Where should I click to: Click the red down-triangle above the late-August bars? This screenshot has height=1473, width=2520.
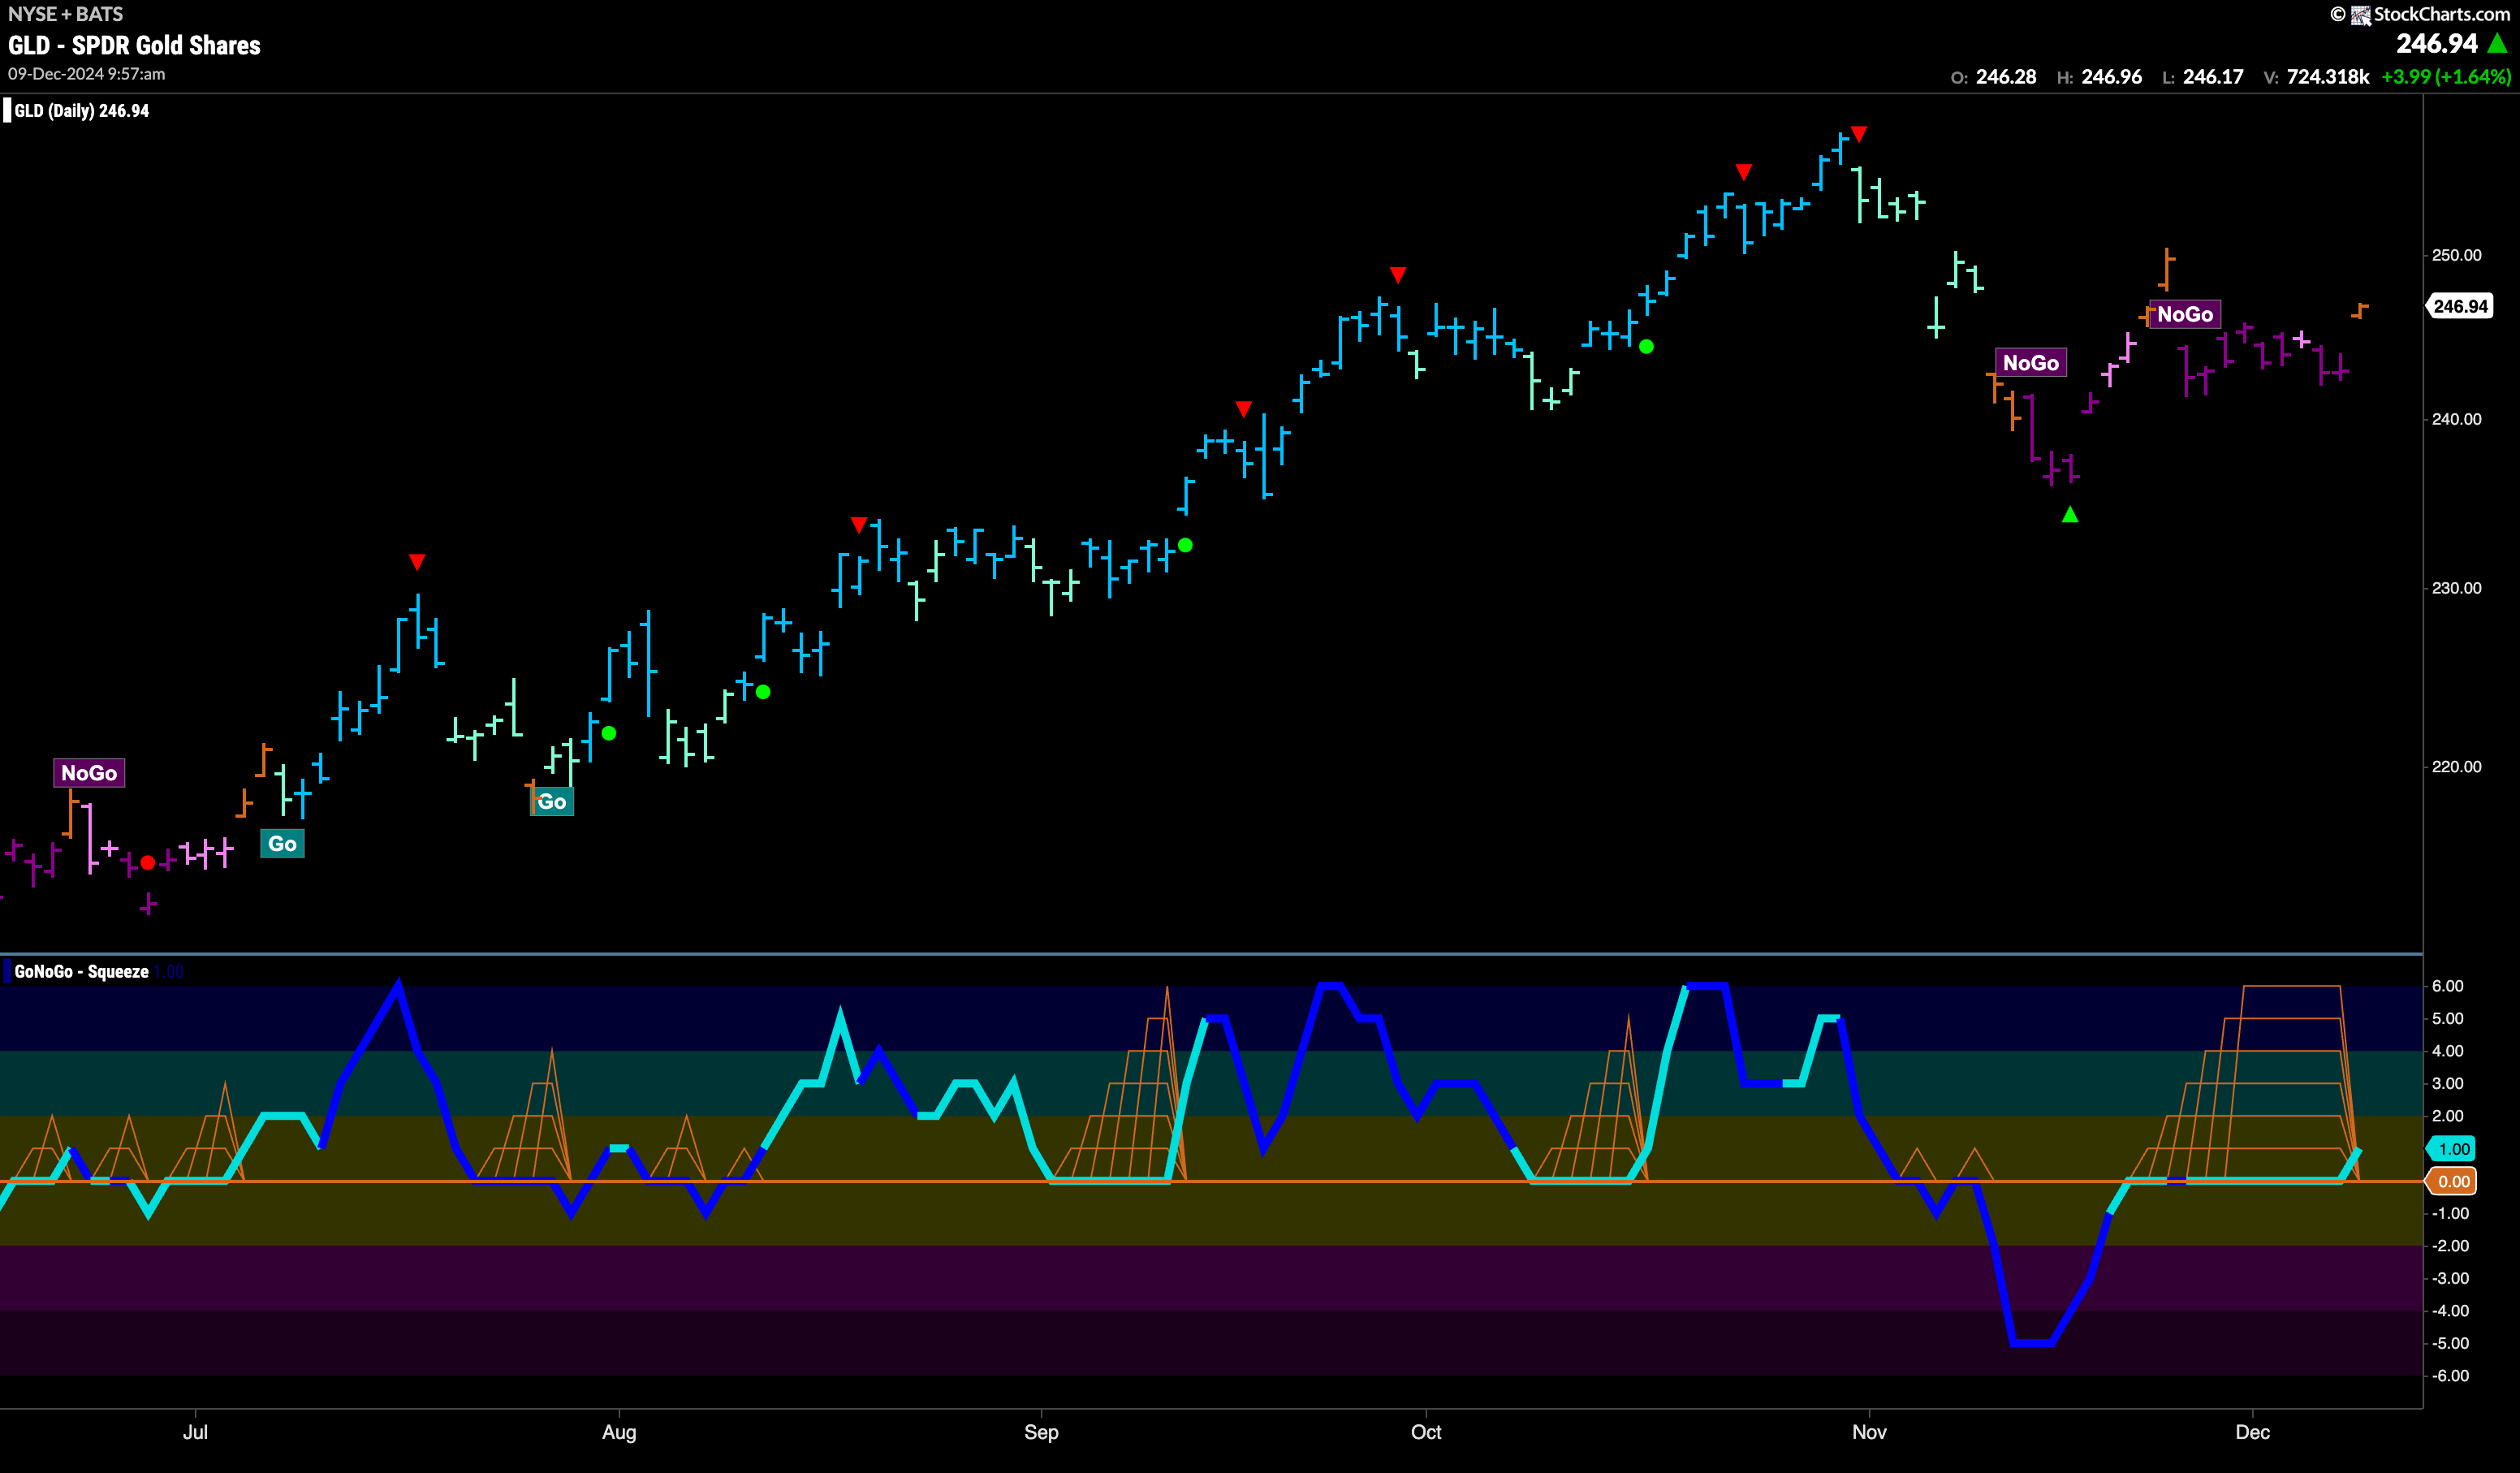[x=858, y=525]
